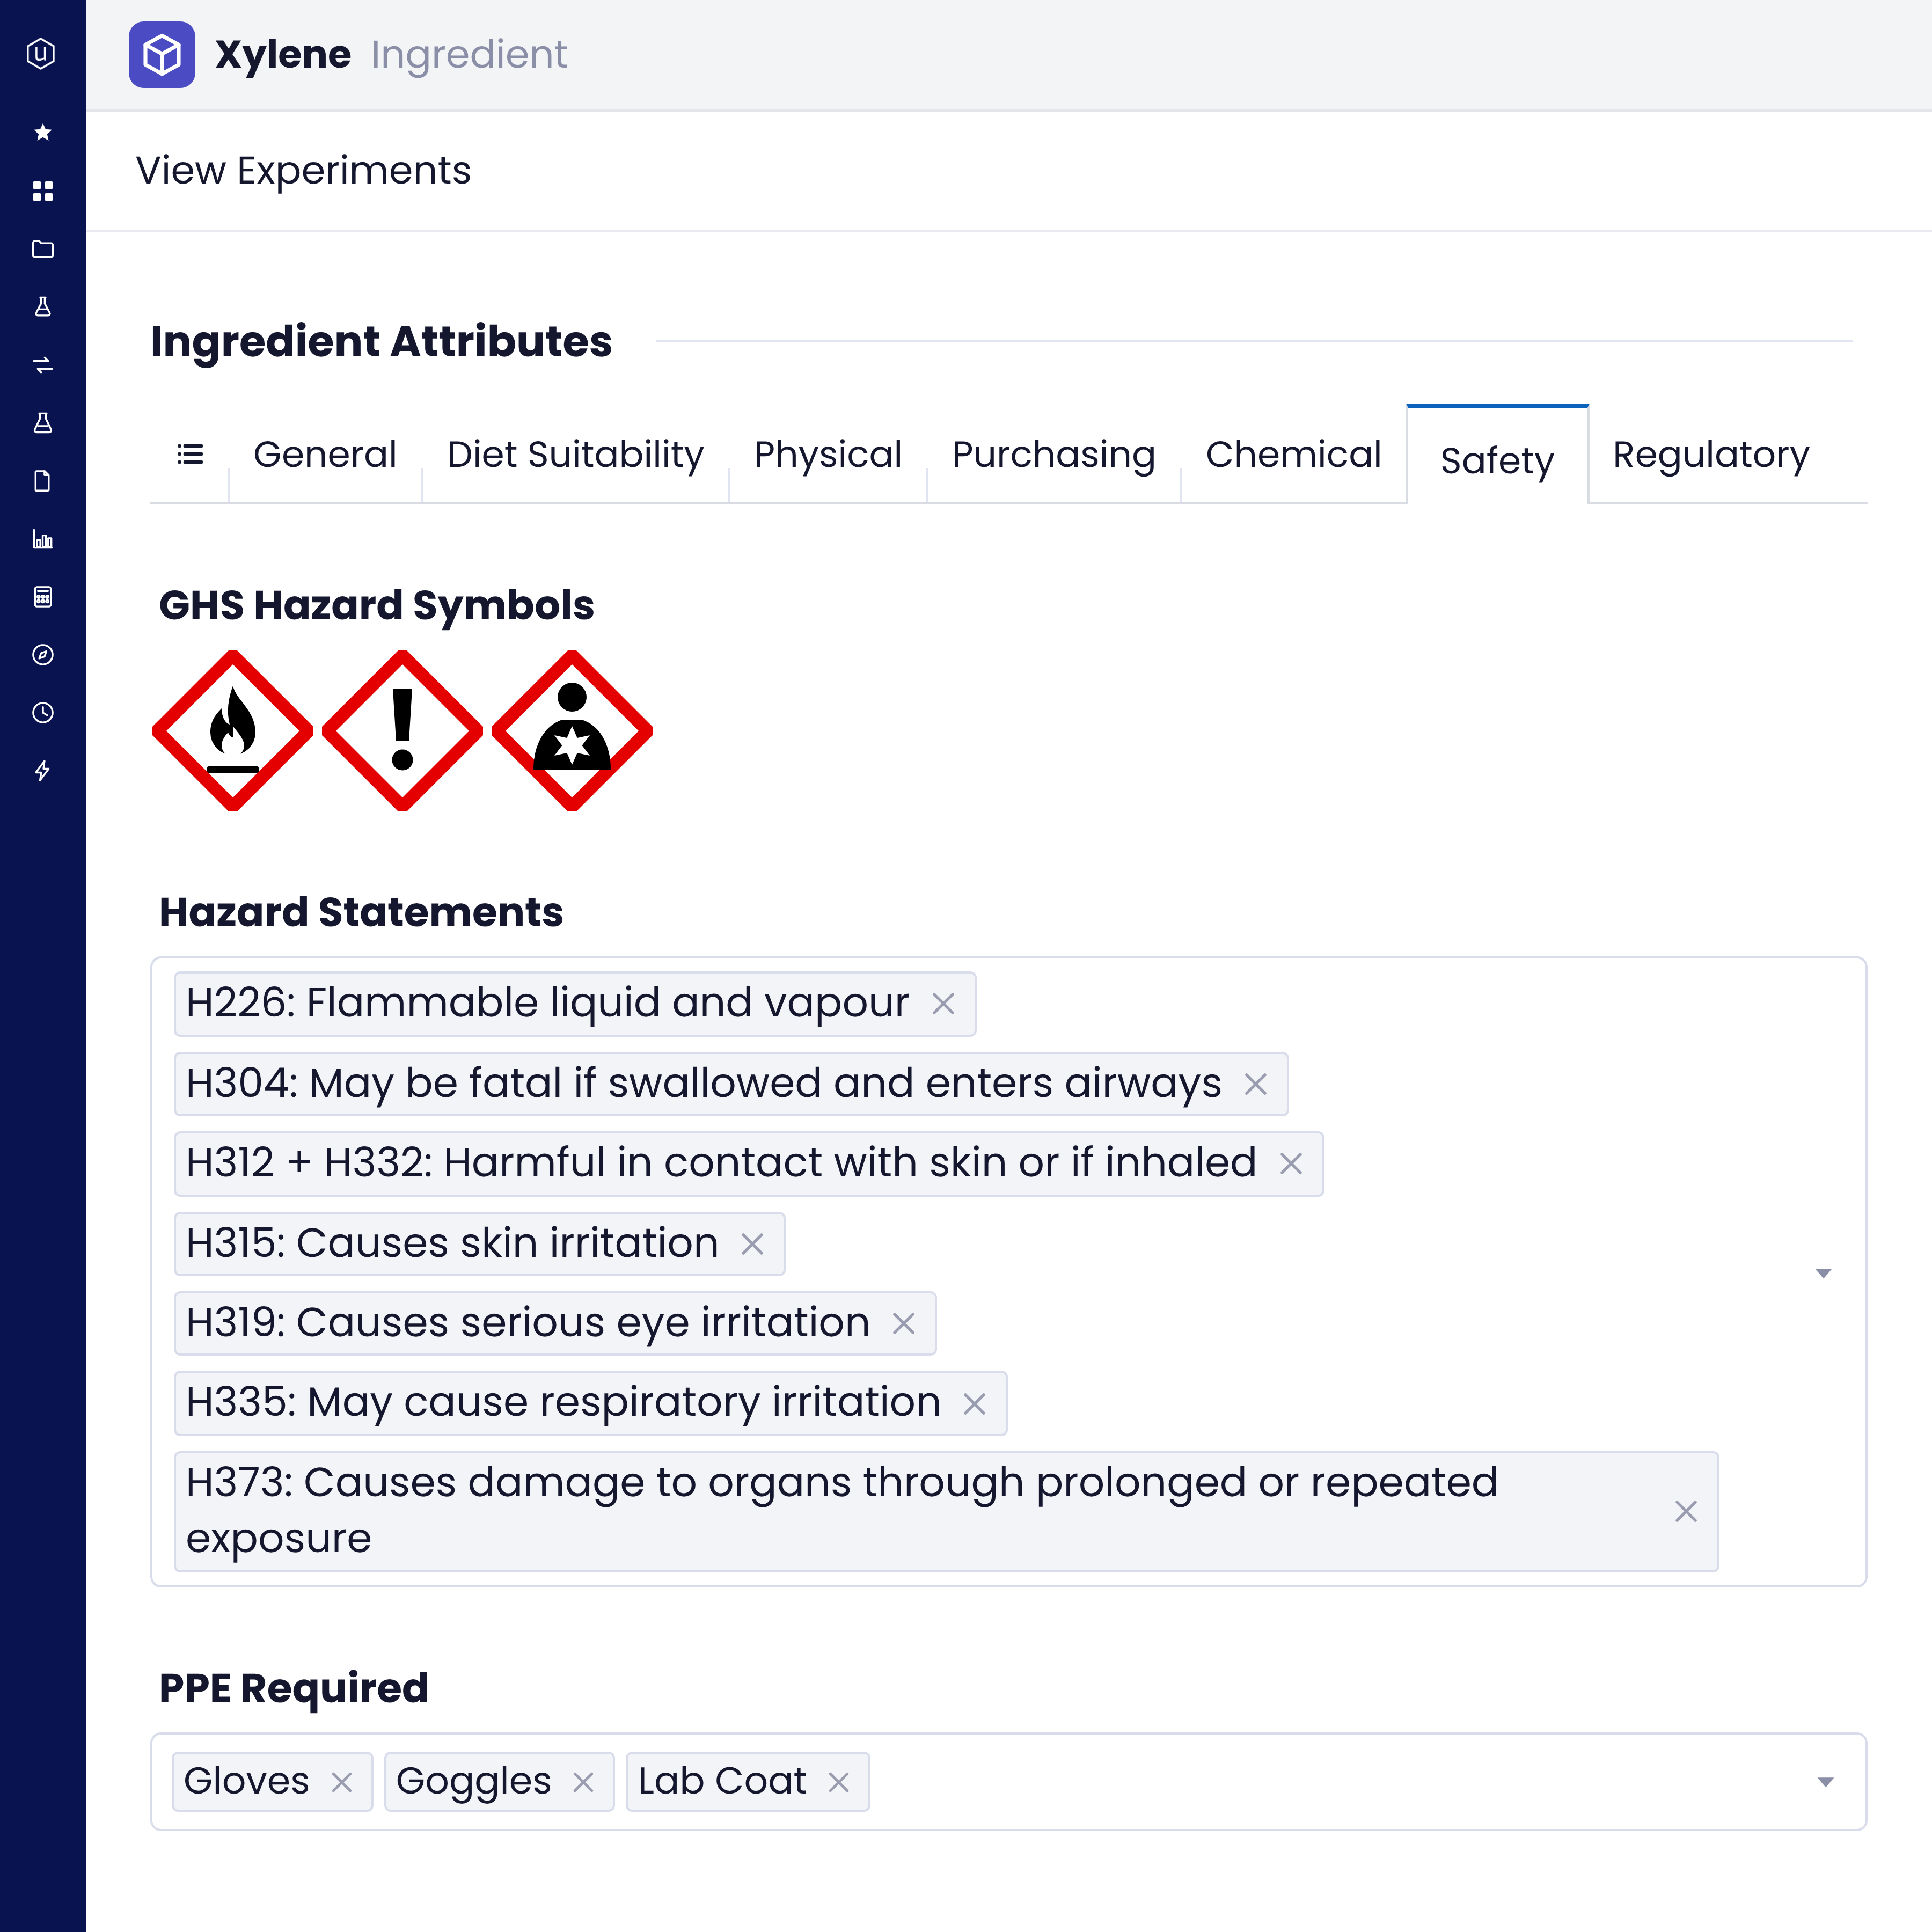Open the dashboard grid icon
Screen dimensions: 1932x1932
click(x=42, y=190)
